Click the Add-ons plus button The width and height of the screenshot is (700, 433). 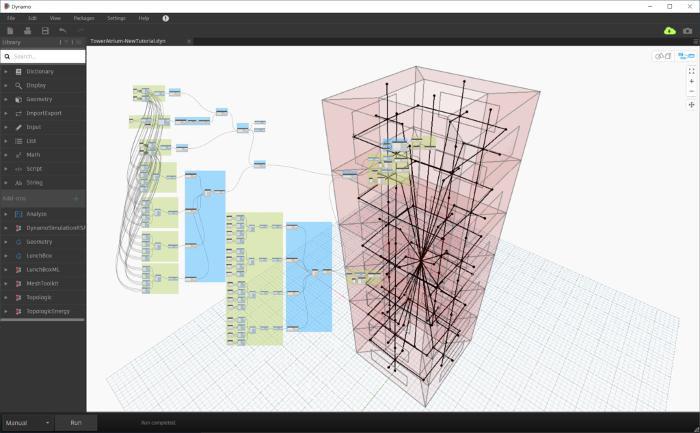point(76,199)
